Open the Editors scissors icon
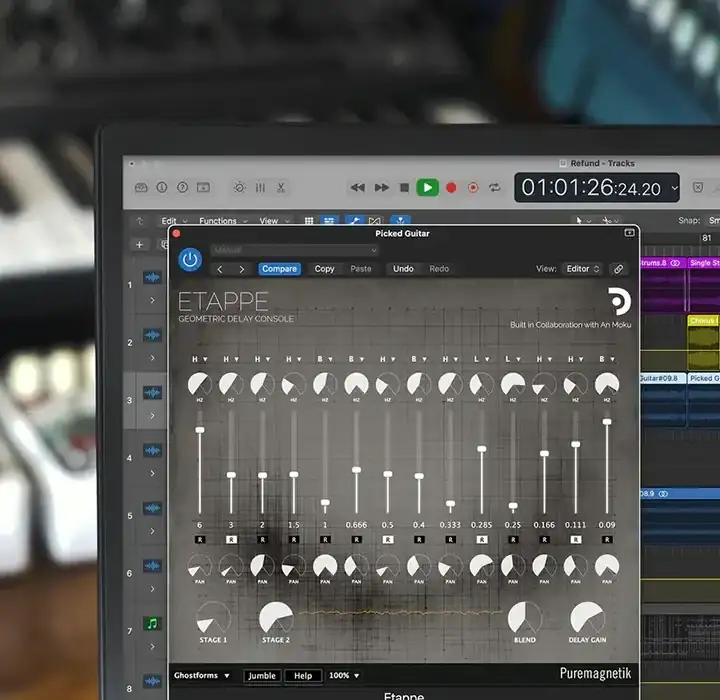Viewport: 720px width, 700px height. [281, 187]
